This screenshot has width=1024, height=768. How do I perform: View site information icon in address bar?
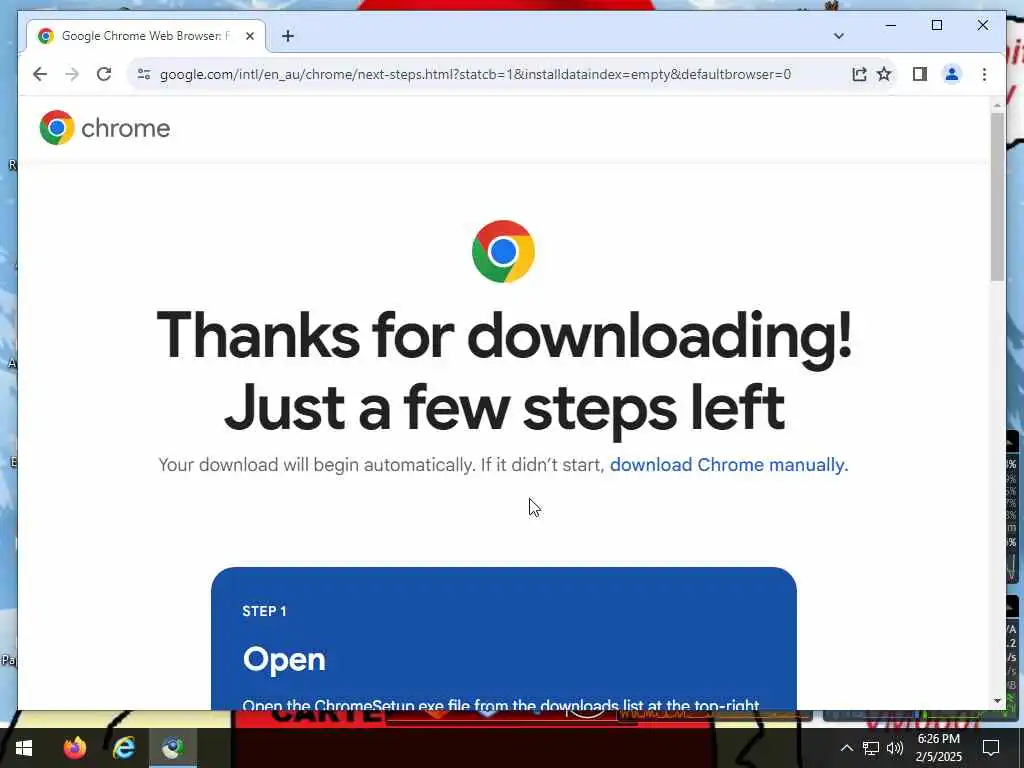pyautogui.click(x=144, y=74)
